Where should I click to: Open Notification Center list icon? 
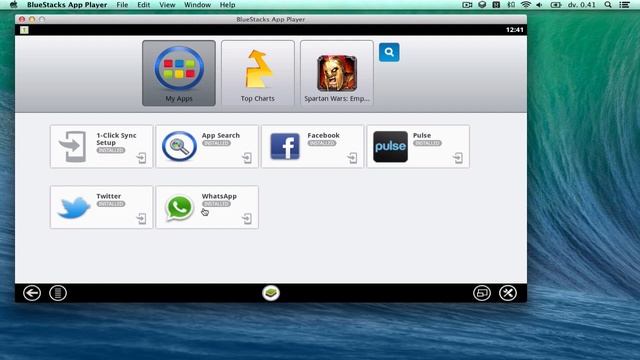tap(624, 5)
